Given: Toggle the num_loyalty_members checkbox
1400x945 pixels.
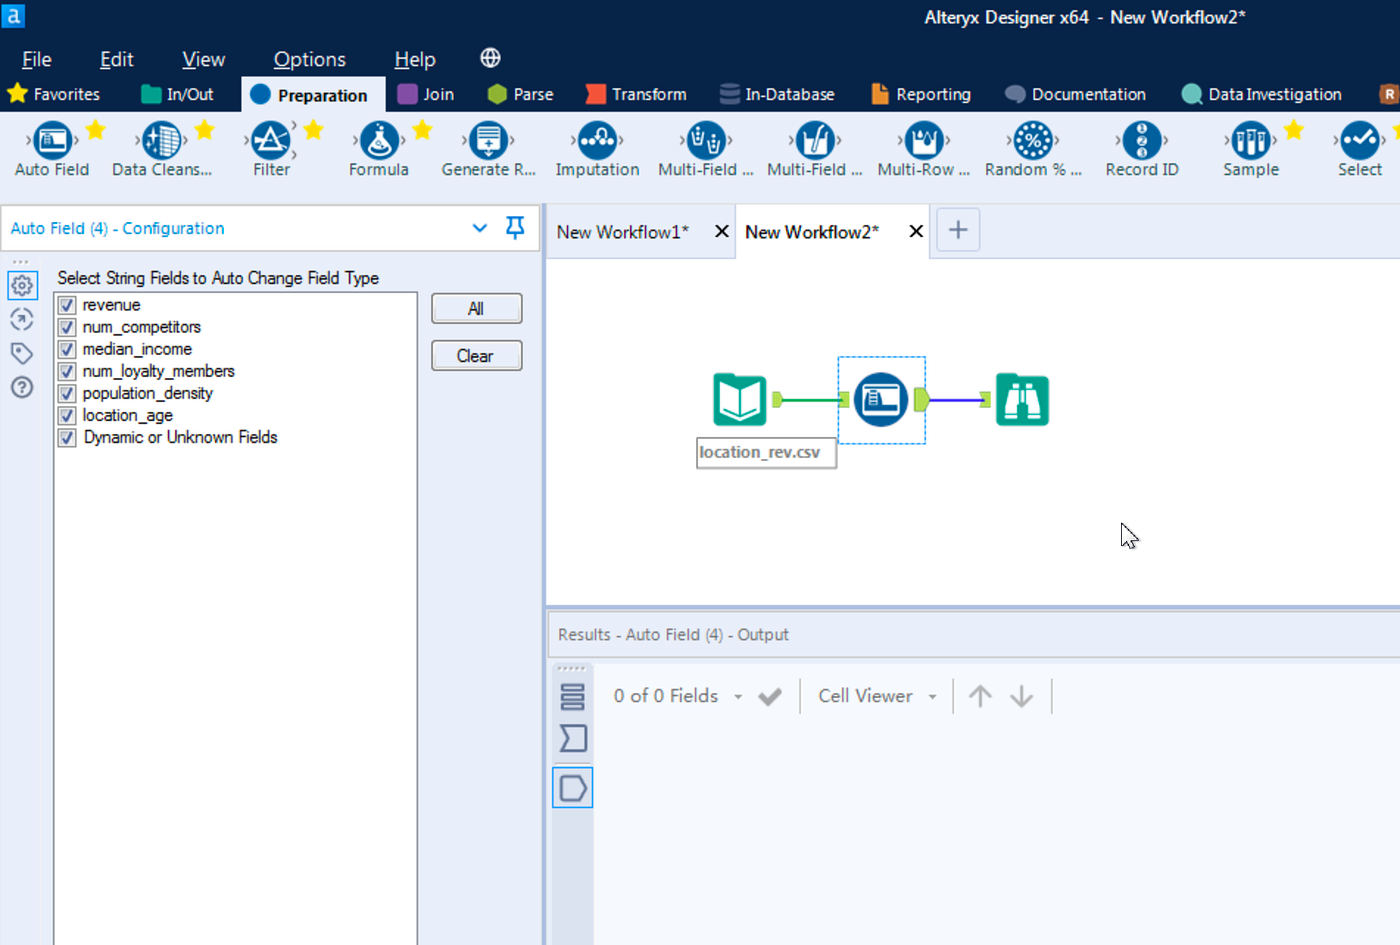Looking at the screenshot, I should coord(67,371).
